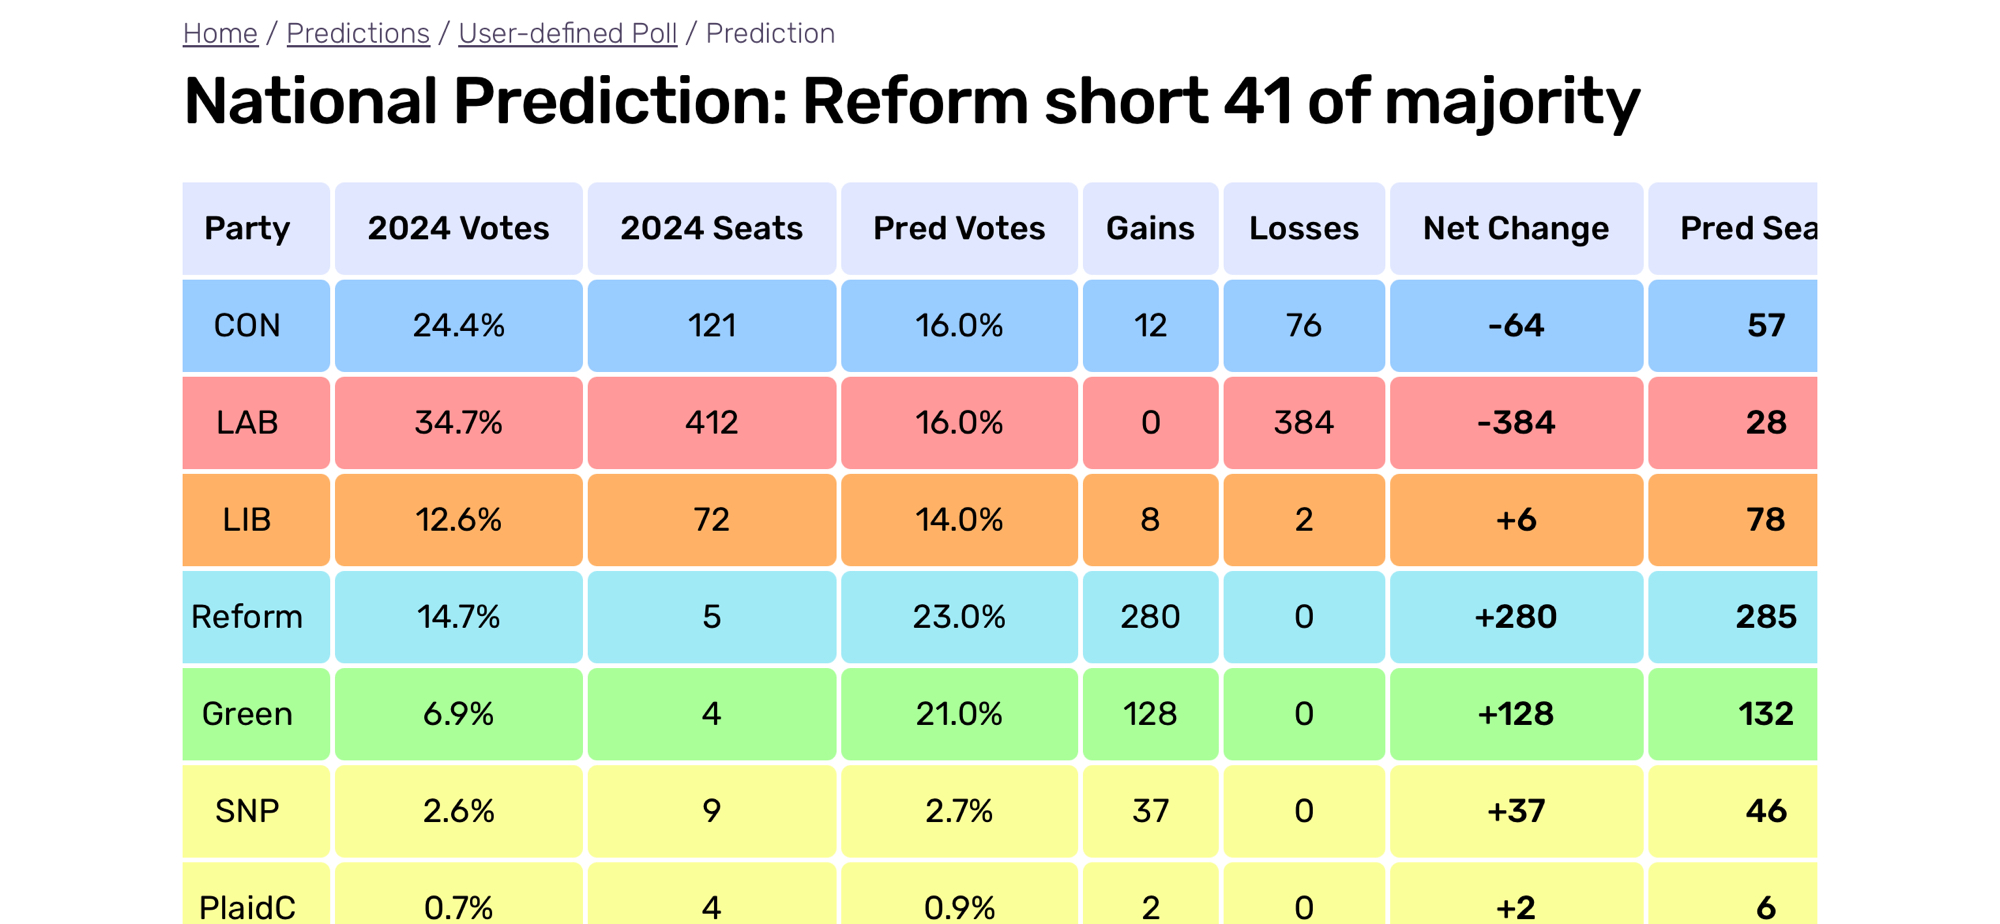This screenshot has width=2000, height=924.
Task: Click the CON party cell
Action: (x=247, y=325)
